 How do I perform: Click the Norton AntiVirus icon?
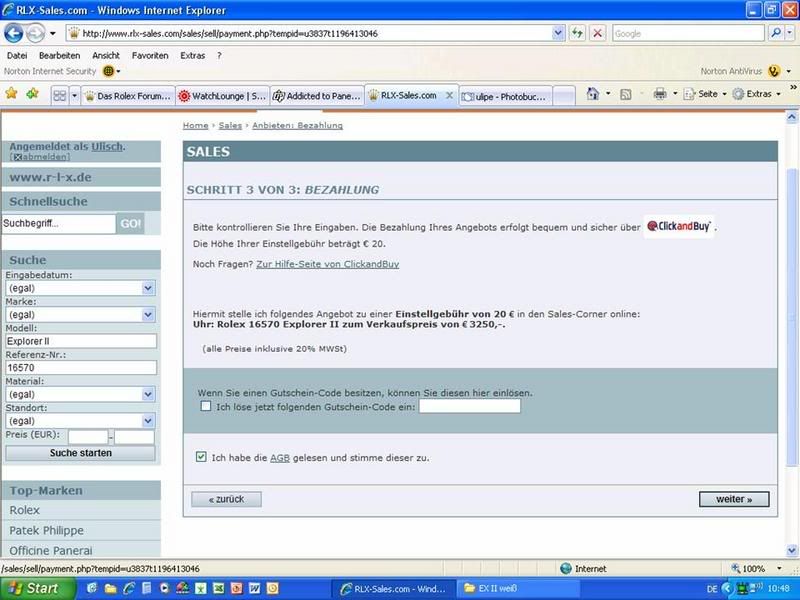pos(774,71)
